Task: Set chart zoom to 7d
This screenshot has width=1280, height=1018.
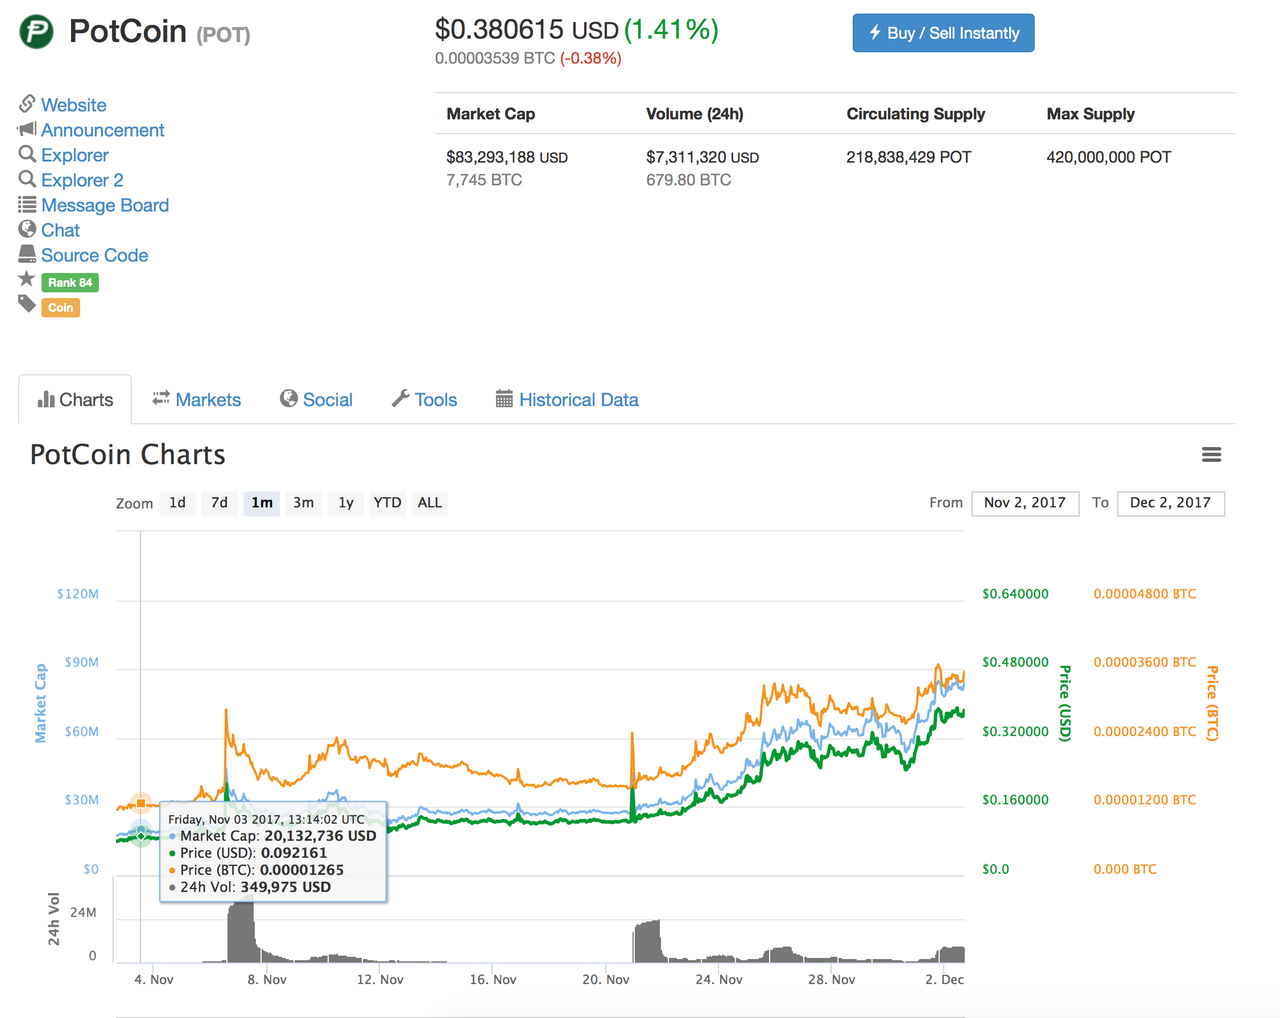Action: coord(219,503)
